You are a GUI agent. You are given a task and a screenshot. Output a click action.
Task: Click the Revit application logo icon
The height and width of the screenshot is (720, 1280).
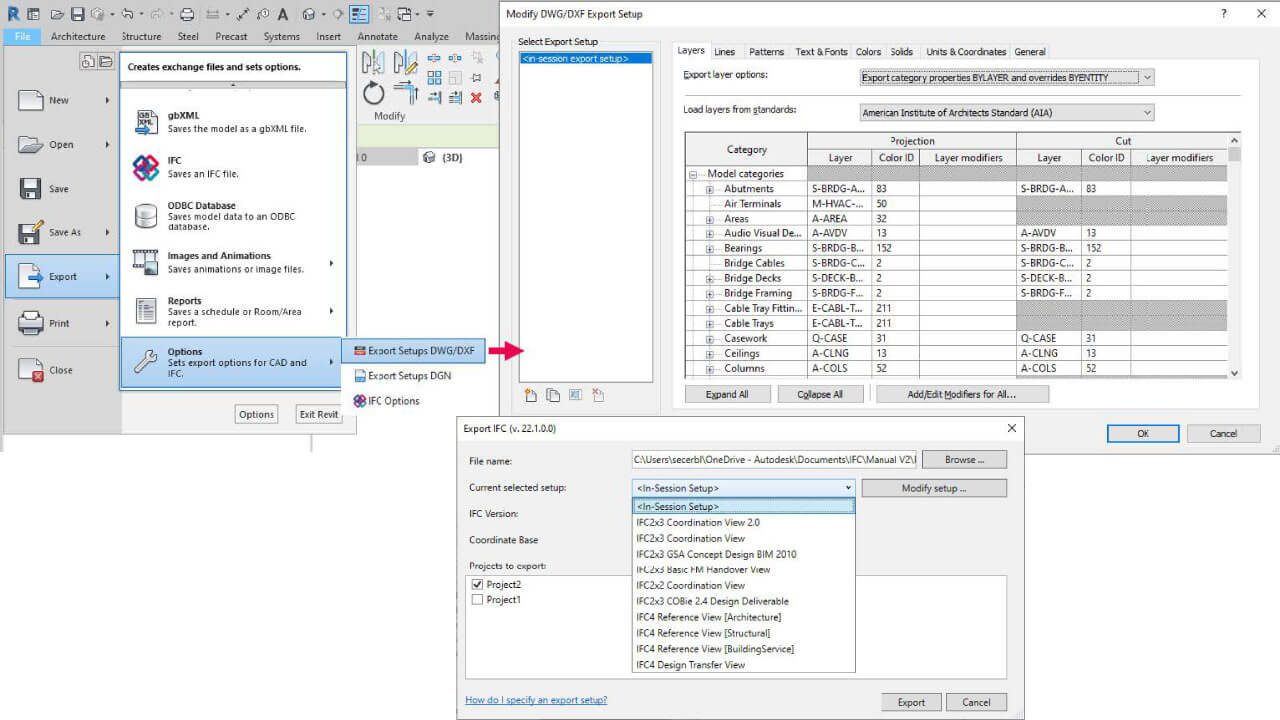[14, 14]
